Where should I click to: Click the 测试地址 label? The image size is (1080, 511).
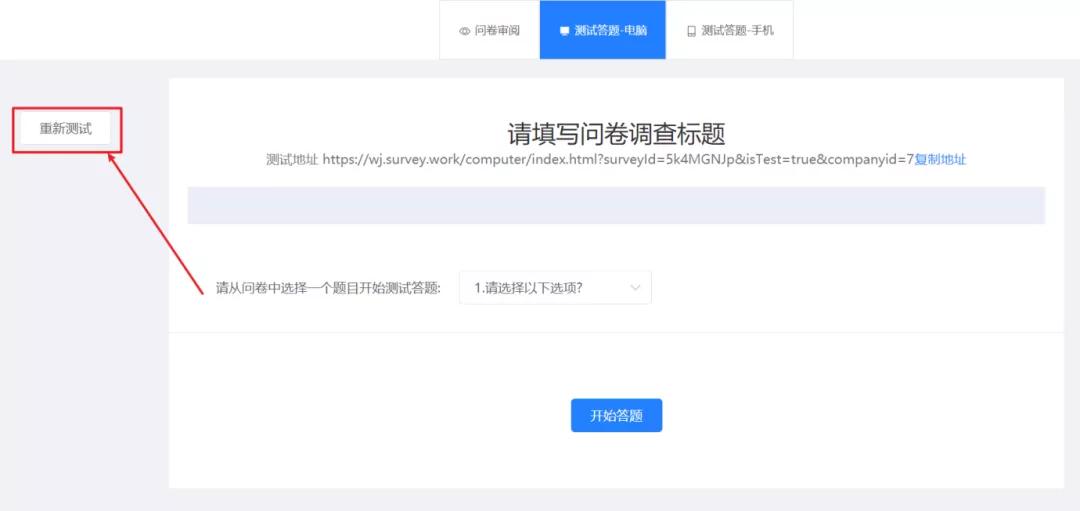pyautogui.click(x=291, y=159)
